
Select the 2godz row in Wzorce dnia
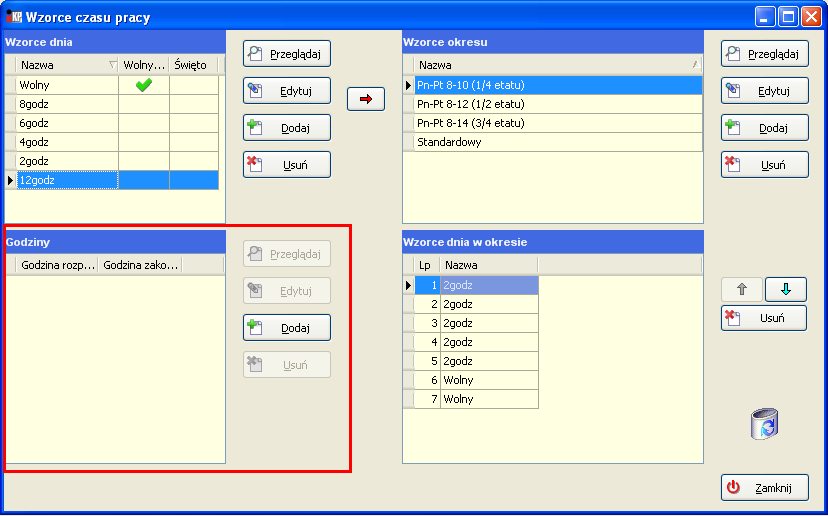(x=111, y=161)
